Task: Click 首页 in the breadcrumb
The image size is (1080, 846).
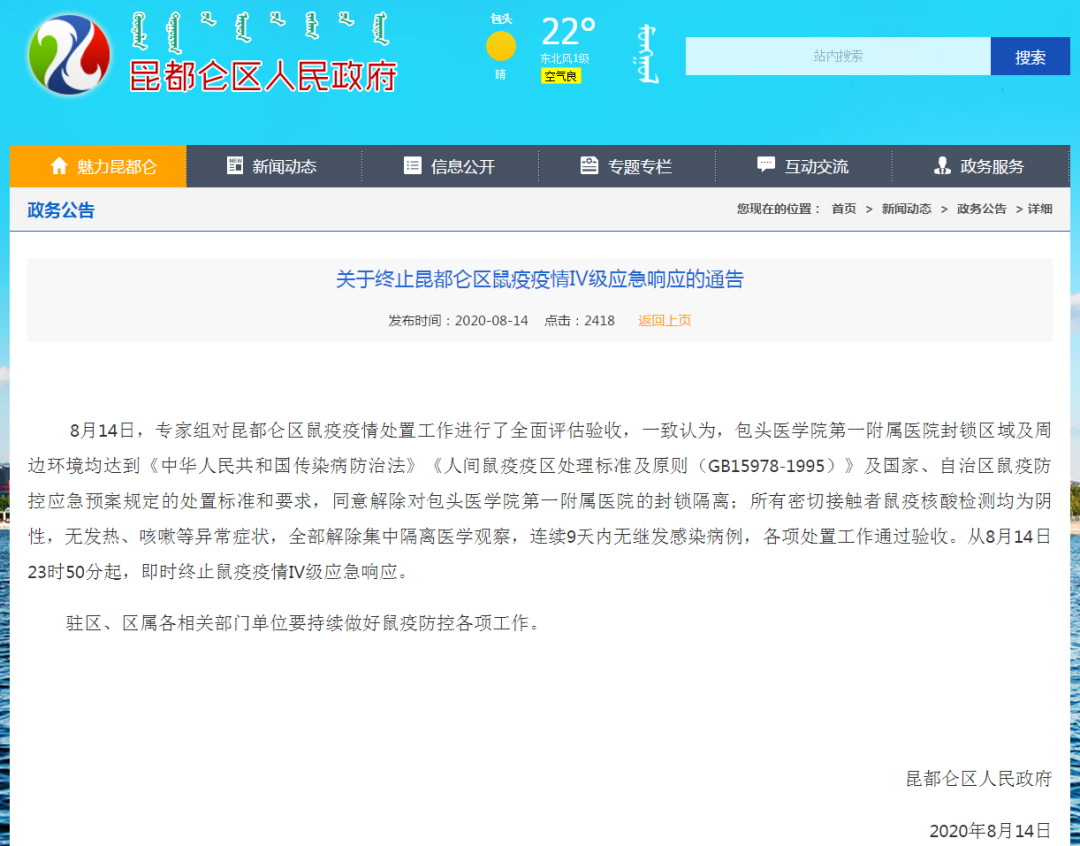Action: click(x=843, y=209)
